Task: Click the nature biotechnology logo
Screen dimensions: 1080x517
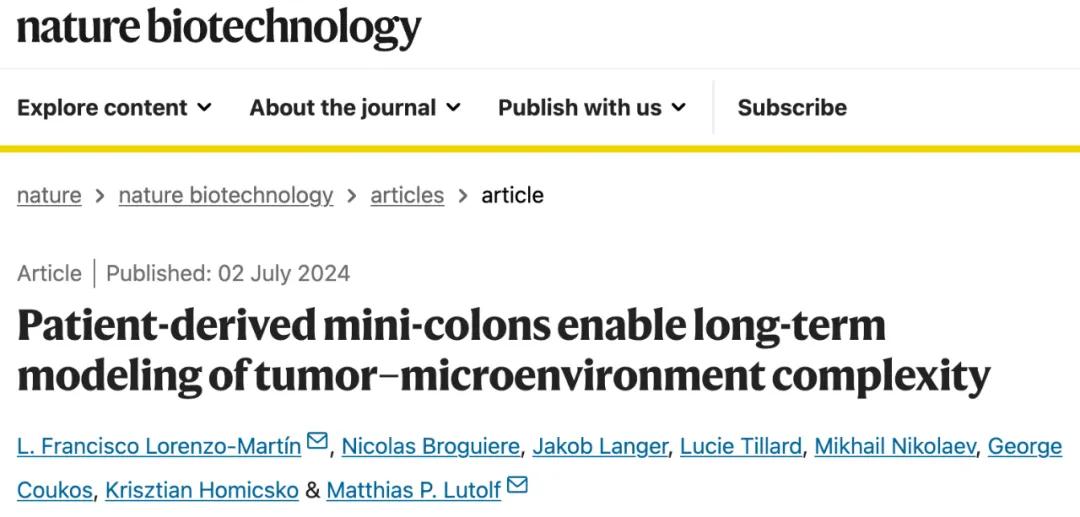Action: (x=219, y=28)
